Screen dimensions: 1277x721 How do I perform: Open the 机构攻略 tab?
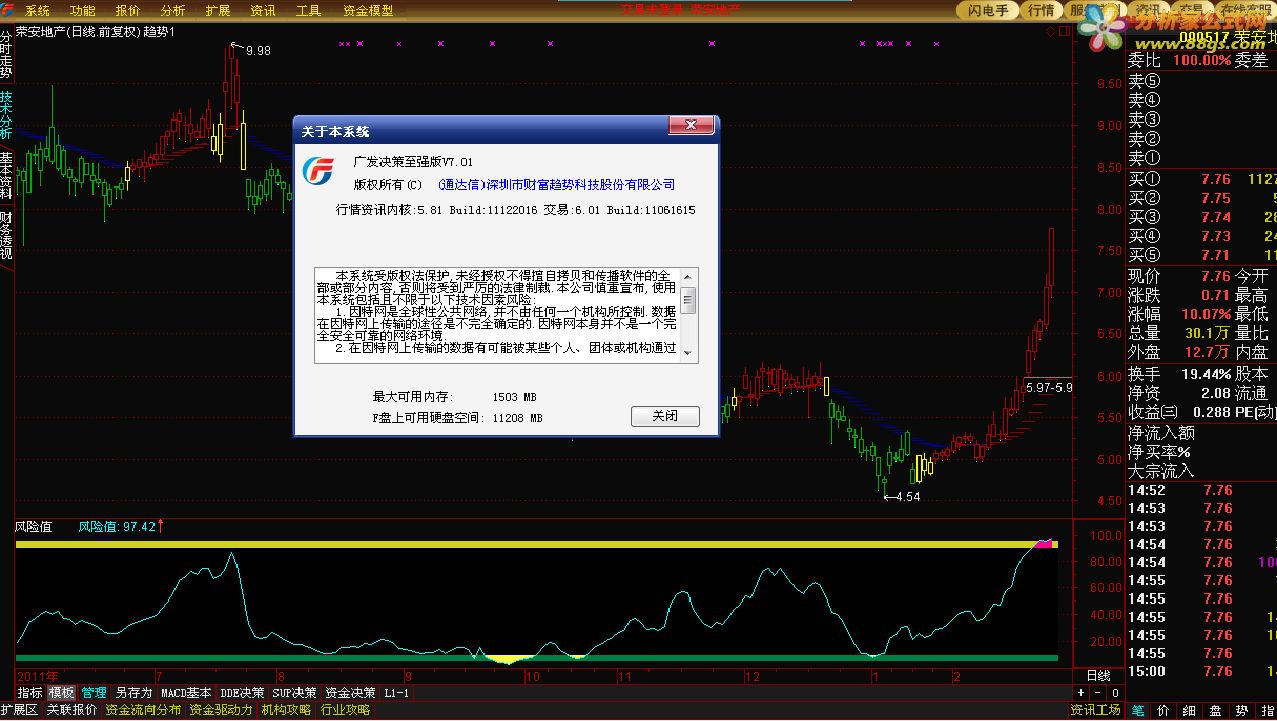click(x=286, y=710)
